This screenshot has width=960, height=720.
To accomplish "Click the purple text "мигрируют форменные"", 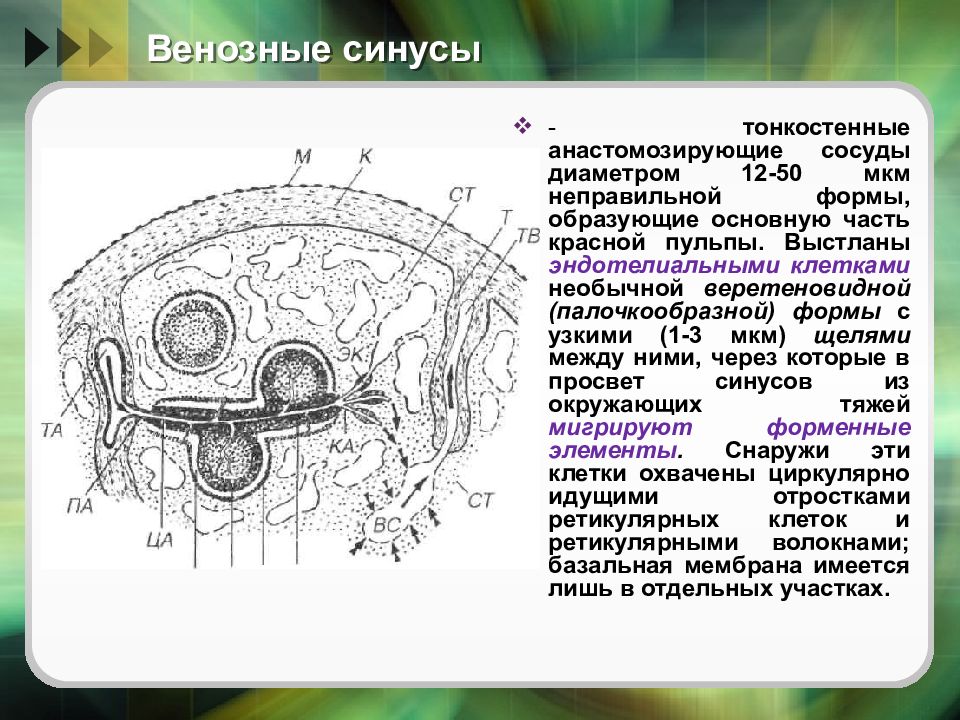I will pyautogui.click(x=729, y=427).
